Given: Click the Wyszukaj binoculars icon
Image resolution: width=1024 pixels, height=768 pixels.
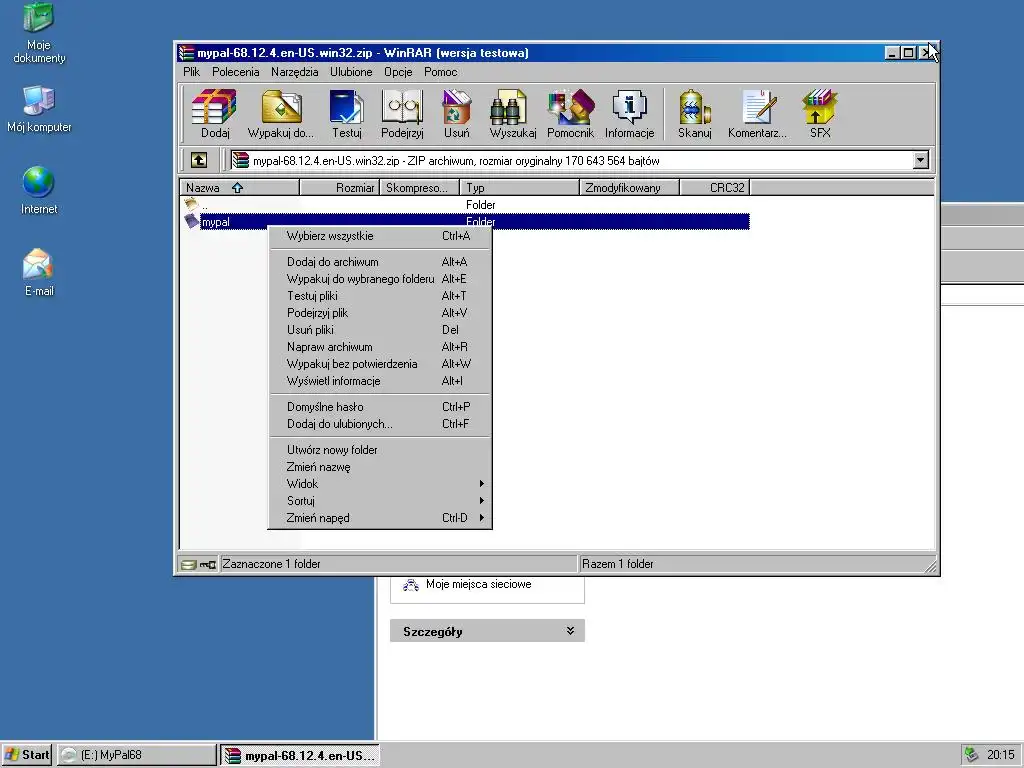Looking at the screenshot, I should tap(513, 114).
